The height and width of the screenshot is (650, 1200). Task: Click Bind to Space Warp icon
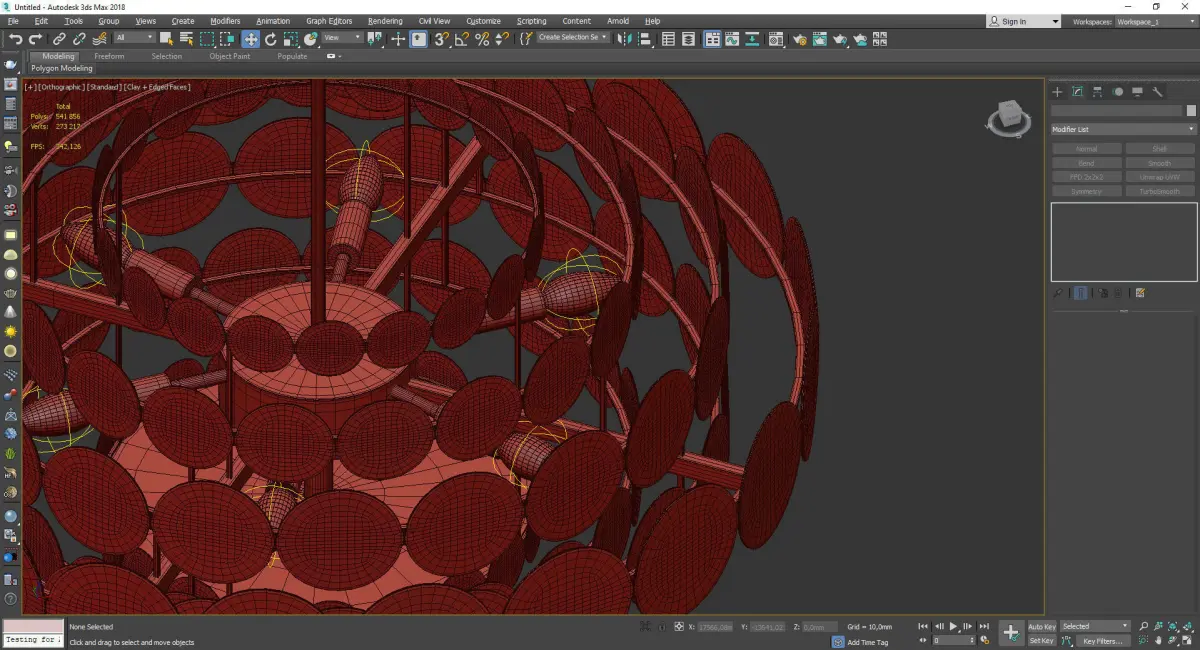[100, 39]
